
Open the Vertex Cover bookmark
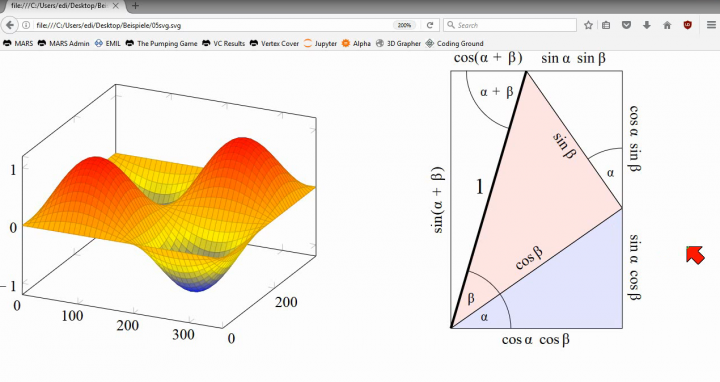[275, 44]
